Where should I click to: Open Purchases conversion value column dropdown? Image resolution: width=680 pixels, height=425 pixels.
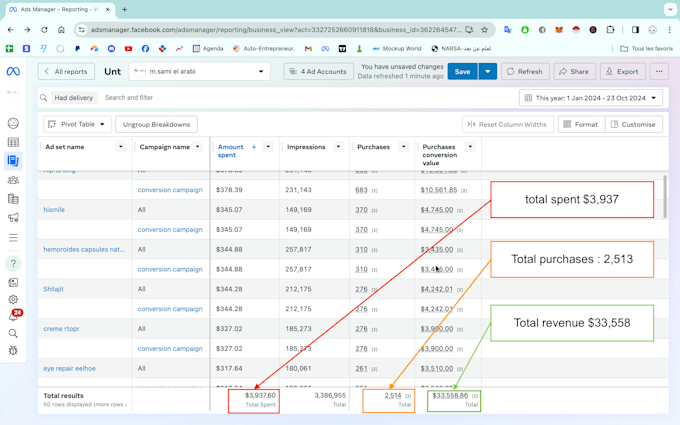(470, 147)
